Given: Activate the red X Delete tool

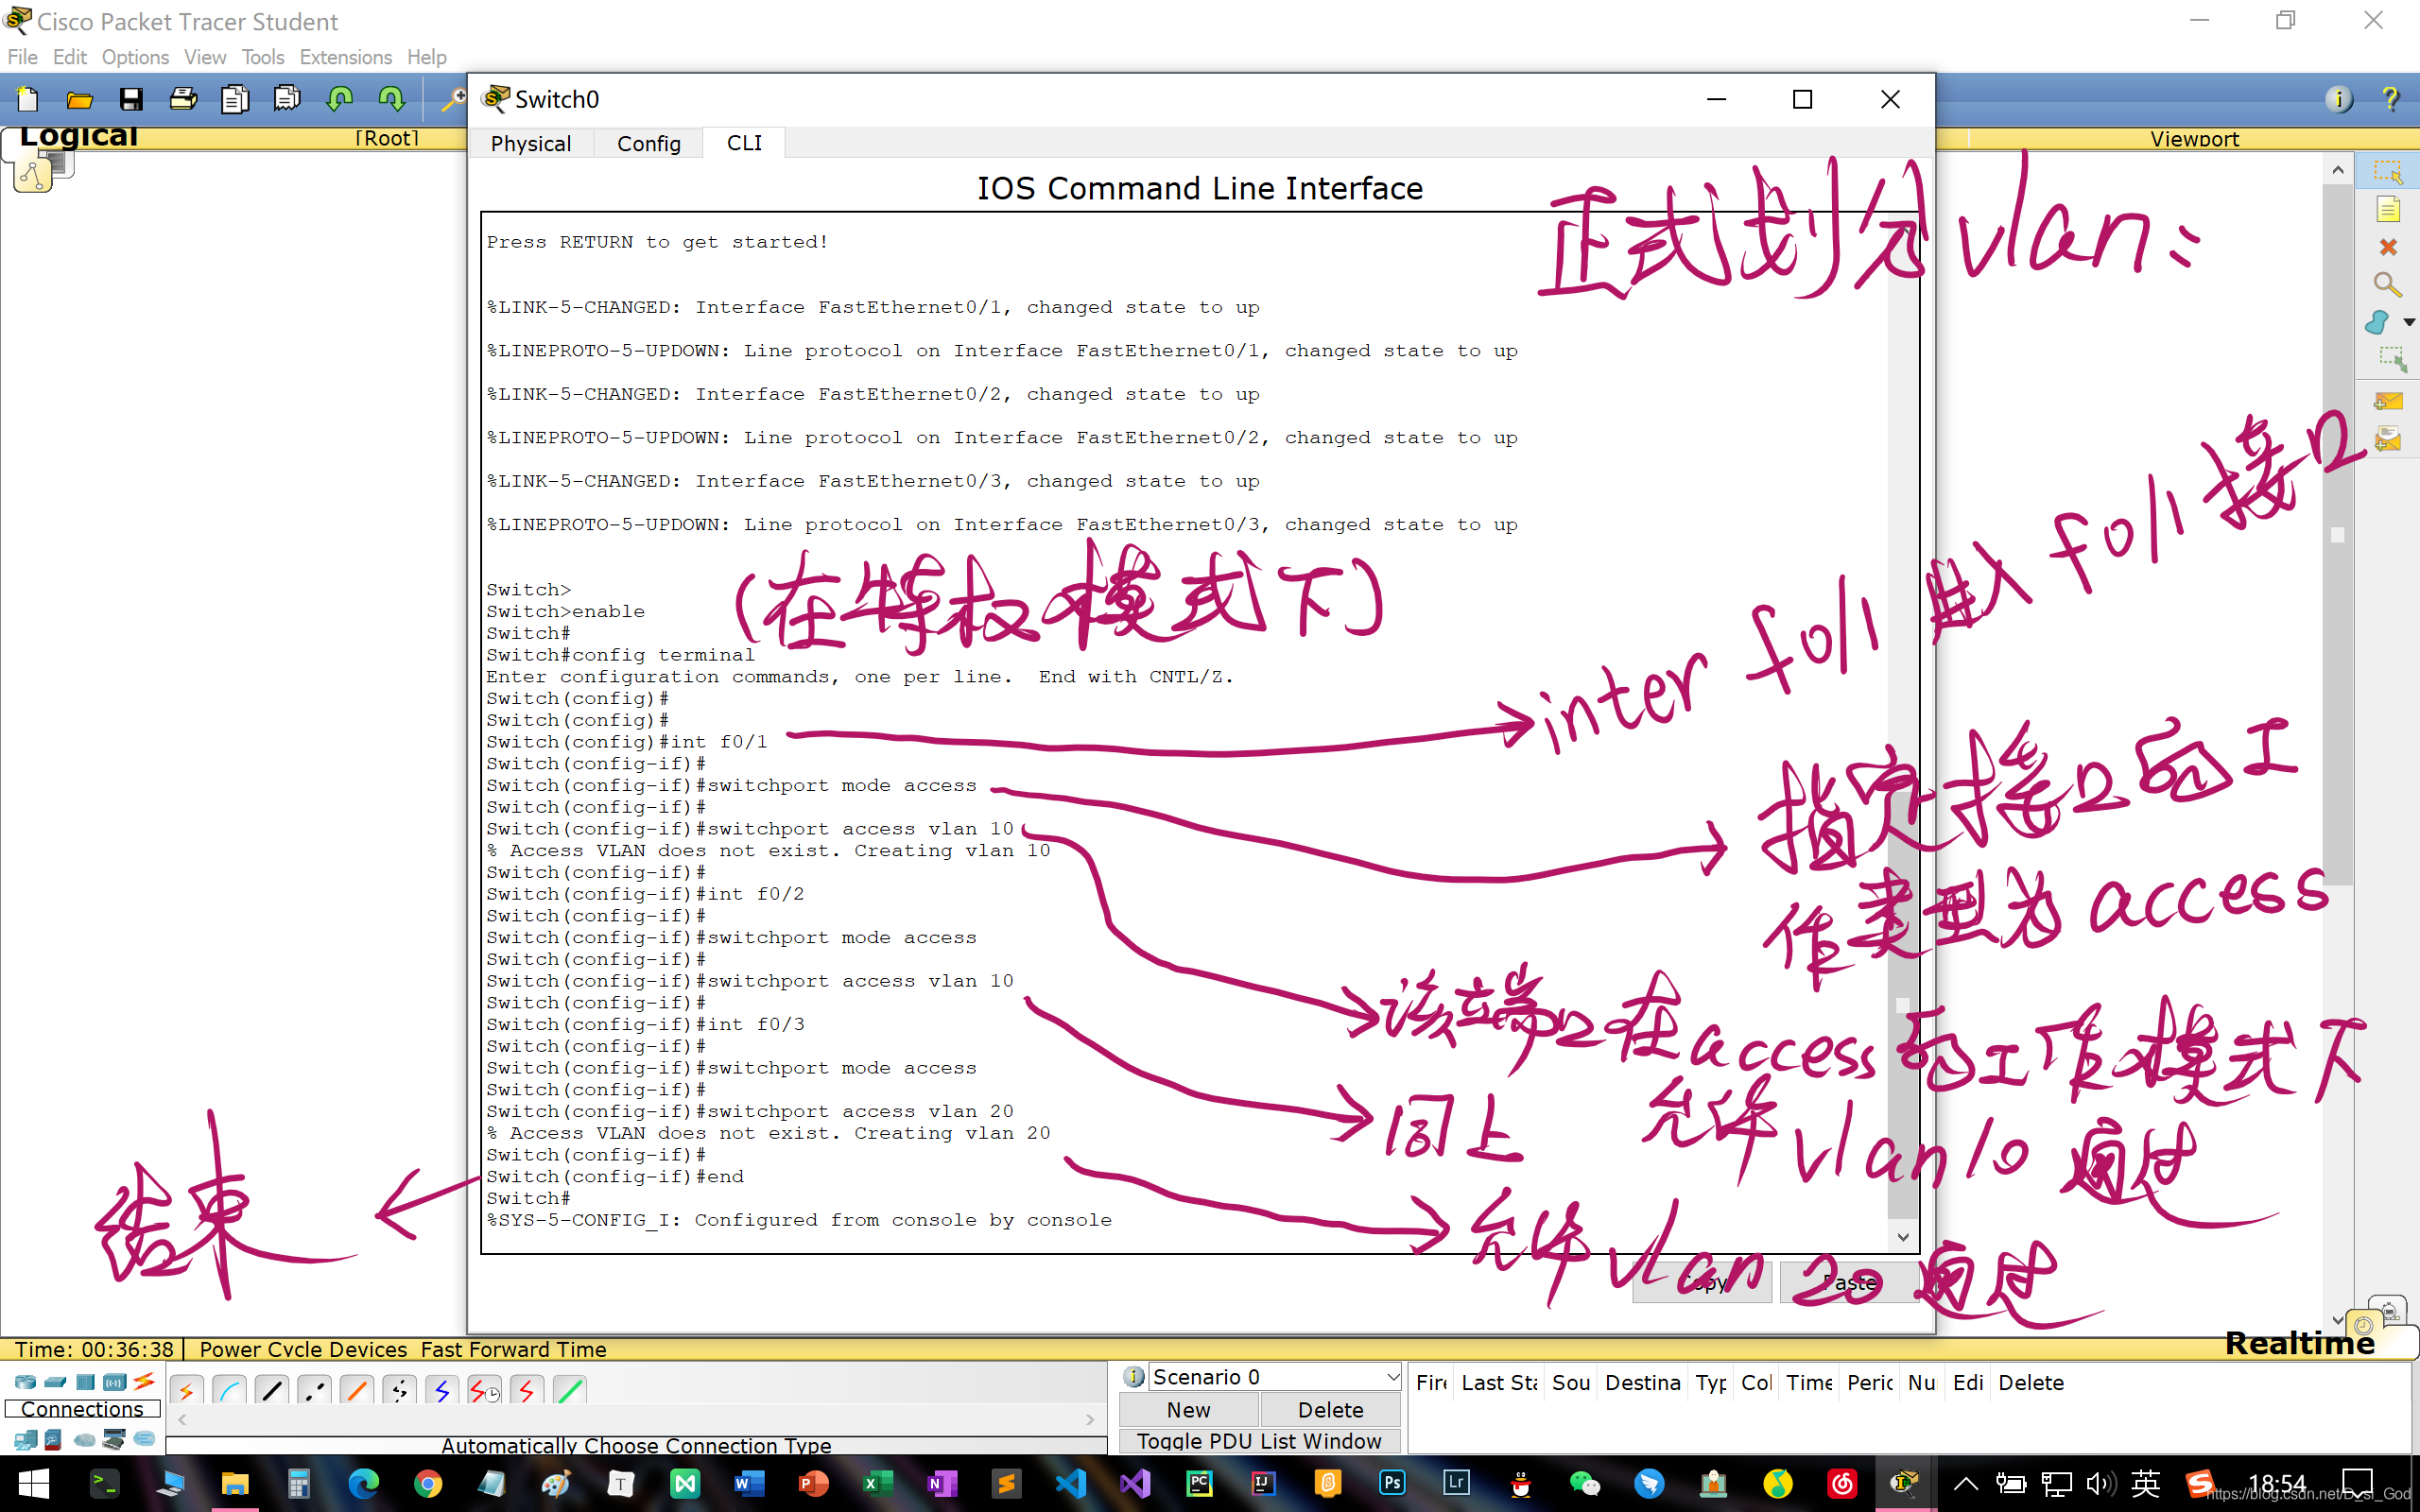Looking at the screenshot, I should (x=2388, y=247).
